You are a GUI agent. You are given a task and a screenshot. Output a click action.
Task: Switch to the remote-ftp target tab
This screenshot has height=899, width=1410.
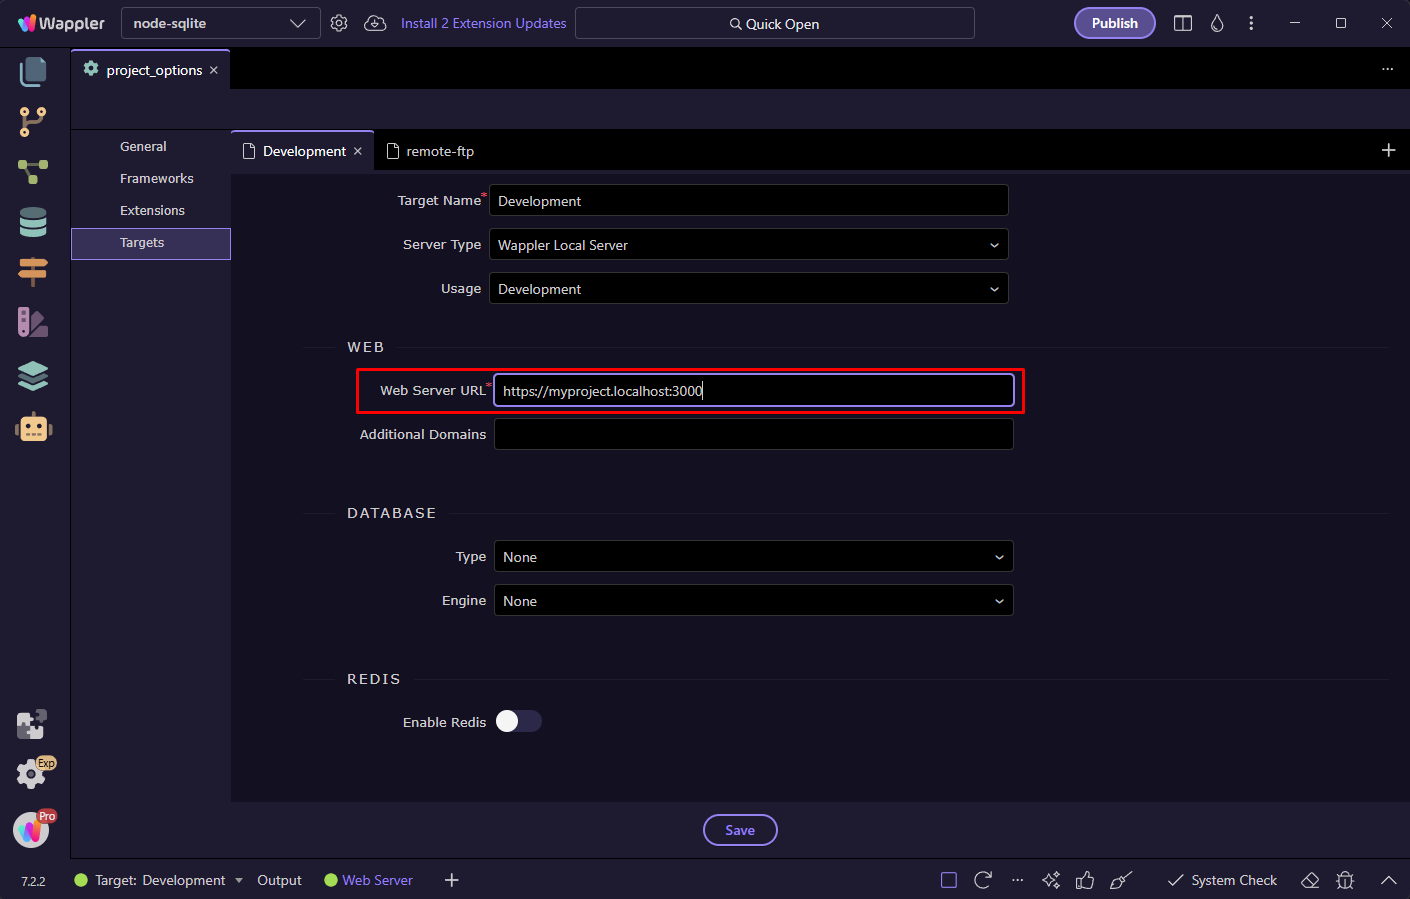tap(439, 151)
